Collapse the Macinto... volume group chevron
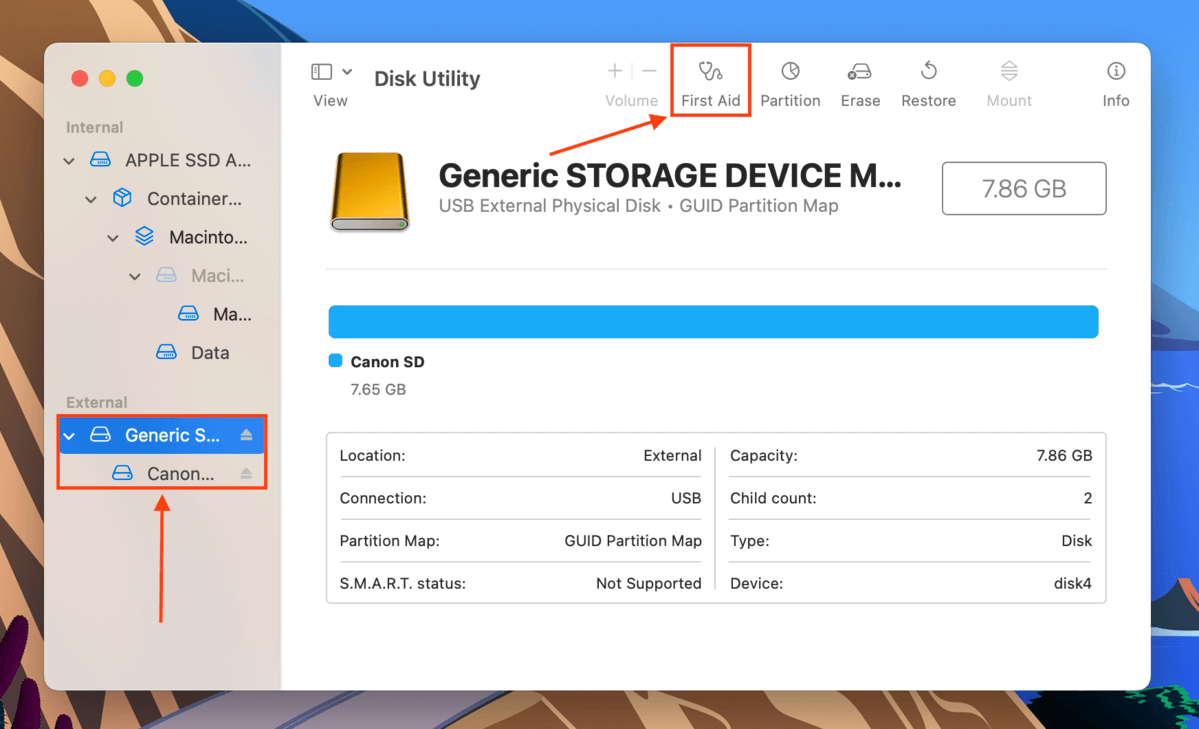 coord(113,238)
